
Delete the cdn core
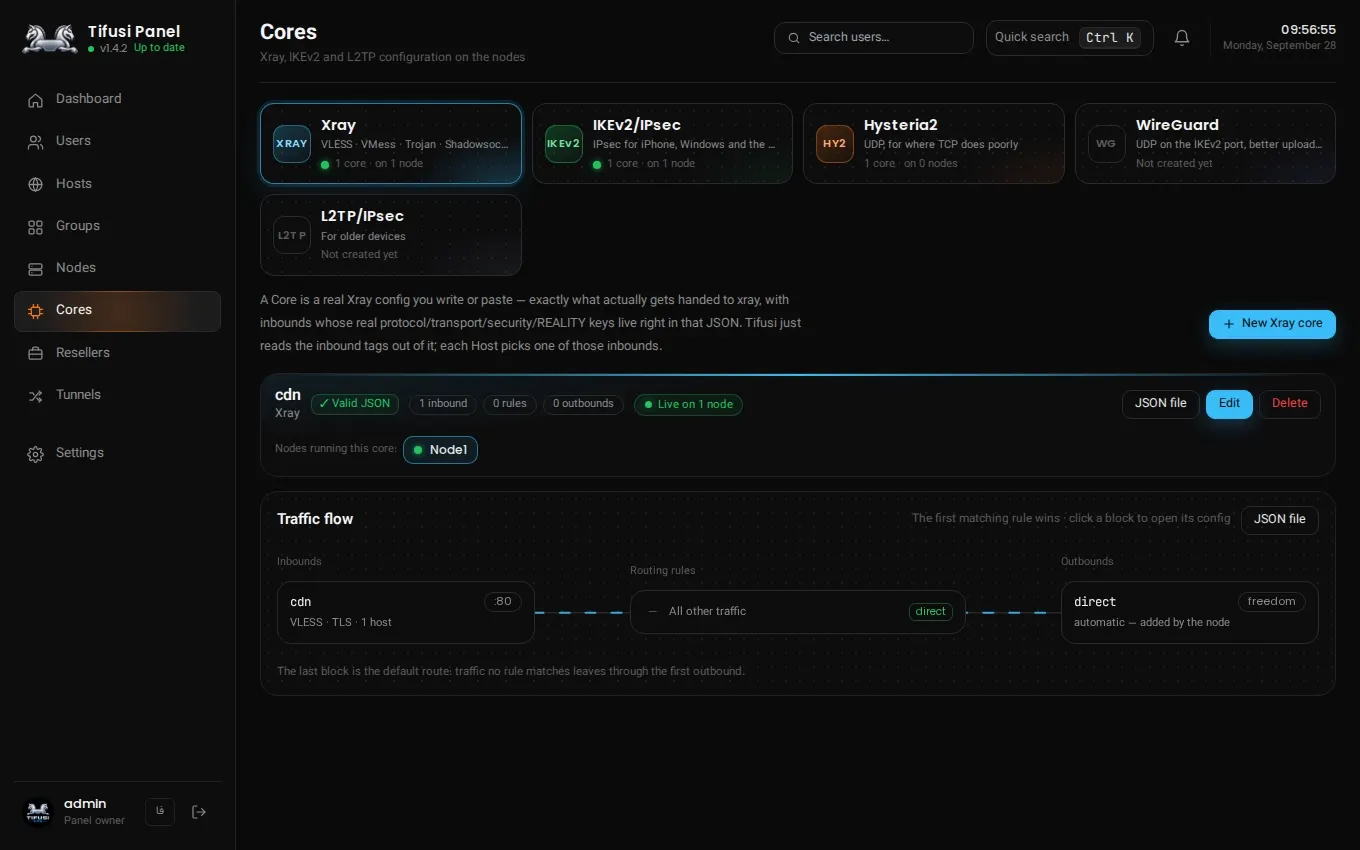pos(1290,404)
